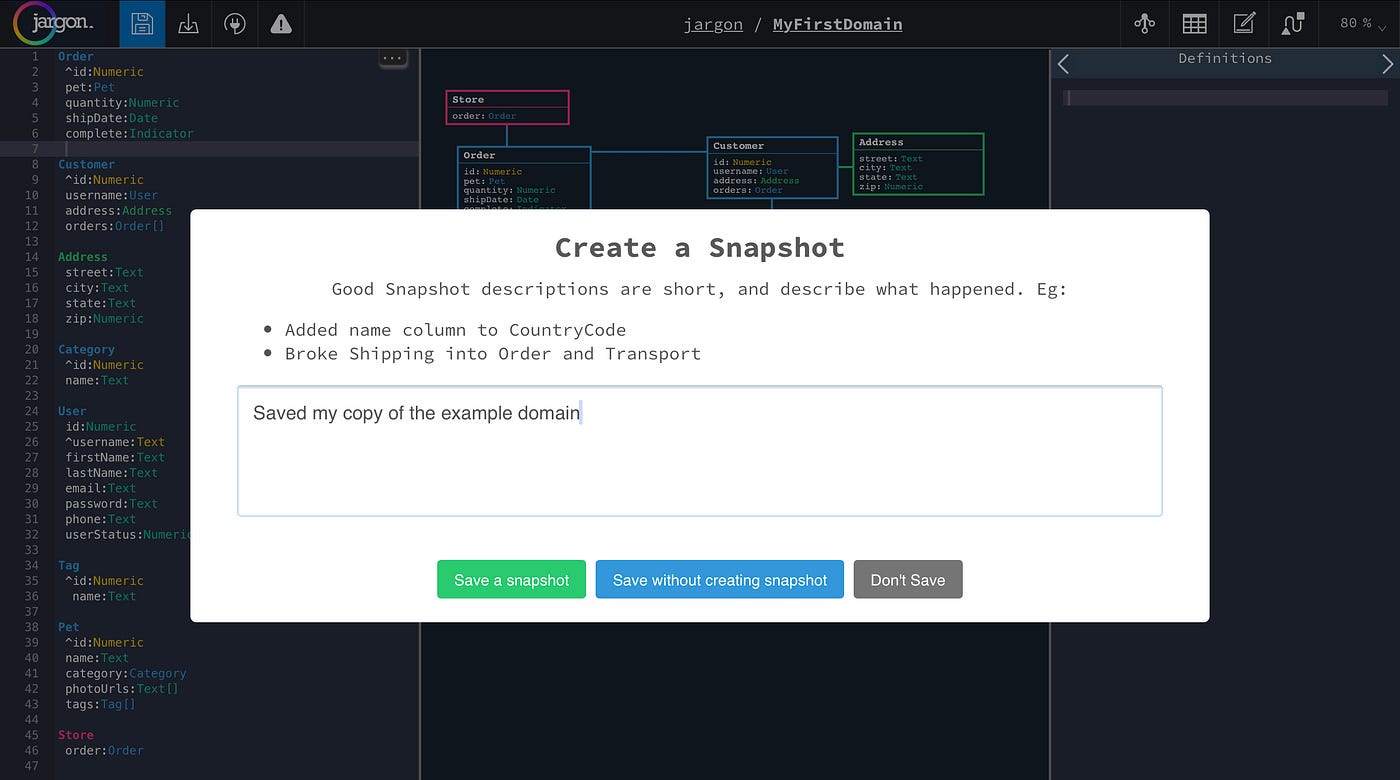Open the jargon breadcrumb link
Screen dimensions: 1400x780
713,24
